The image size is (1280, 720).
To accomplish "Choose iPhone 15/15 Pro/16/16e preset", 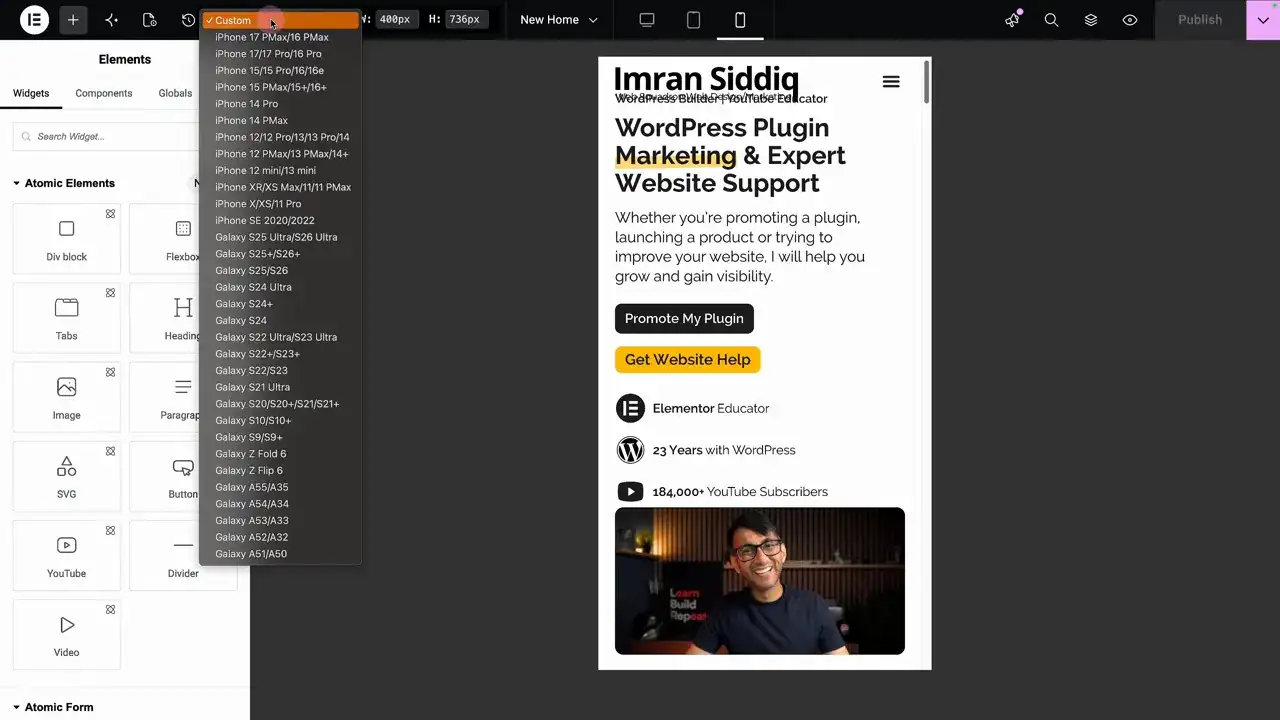I will (280, 70).
